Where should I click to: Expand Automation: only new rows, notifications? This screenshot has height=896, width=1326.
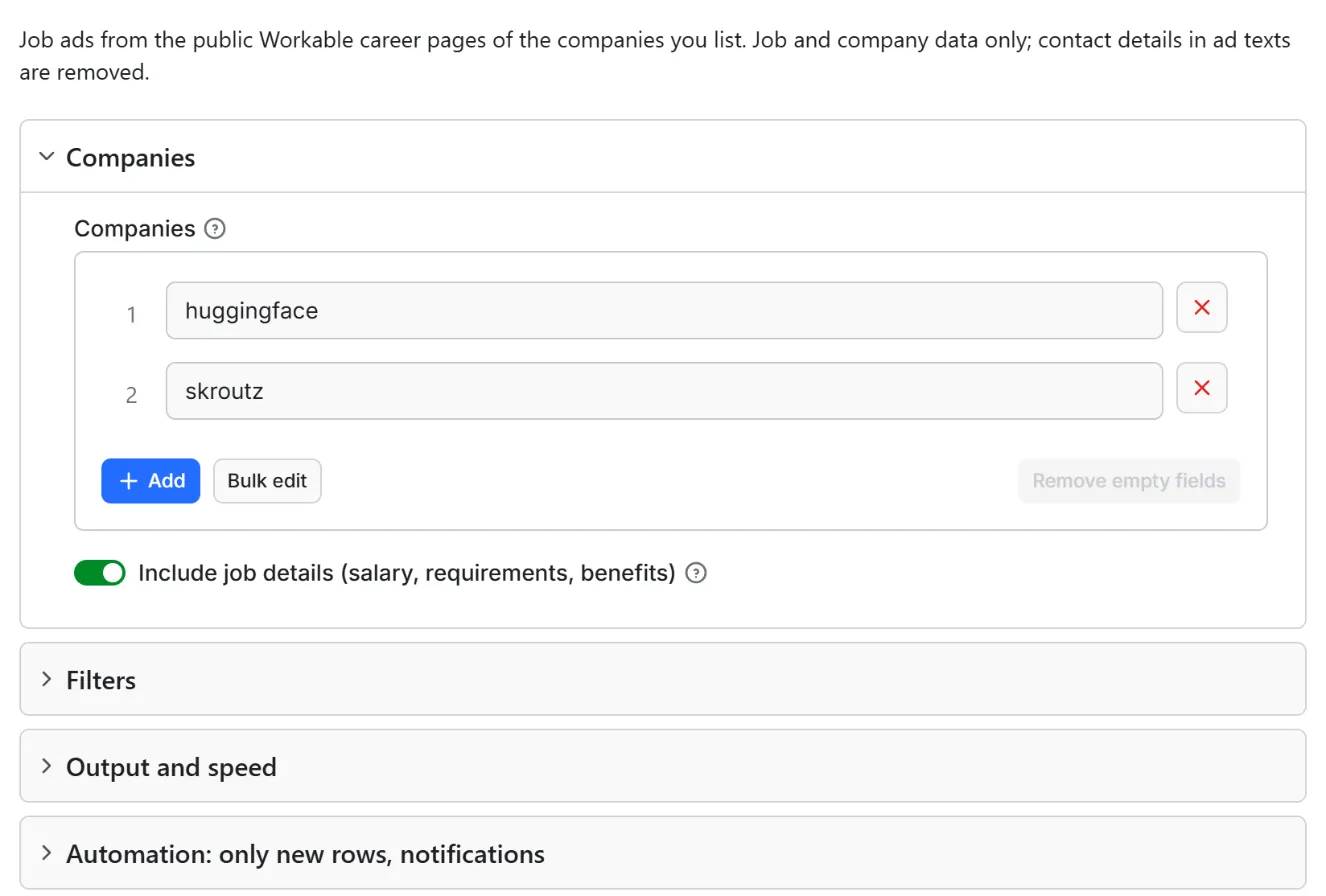[x=663, y=854]
